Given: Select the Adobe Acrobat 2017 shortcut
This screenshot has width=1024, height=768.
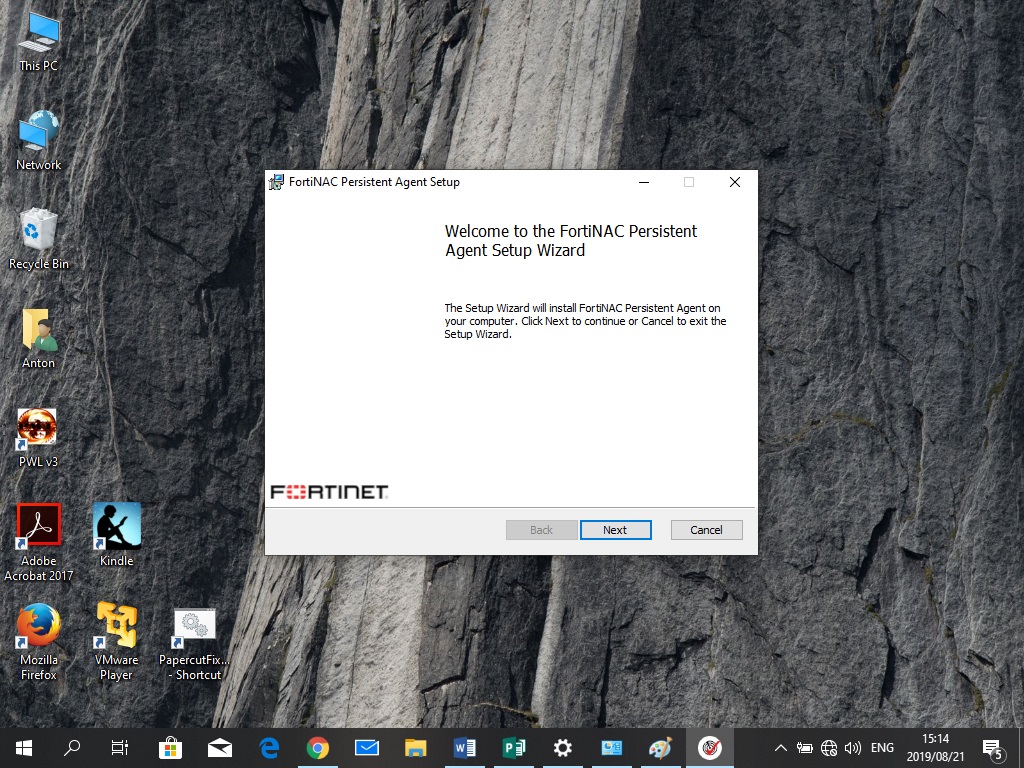Looking at the screenshot, I should [39, 528].
